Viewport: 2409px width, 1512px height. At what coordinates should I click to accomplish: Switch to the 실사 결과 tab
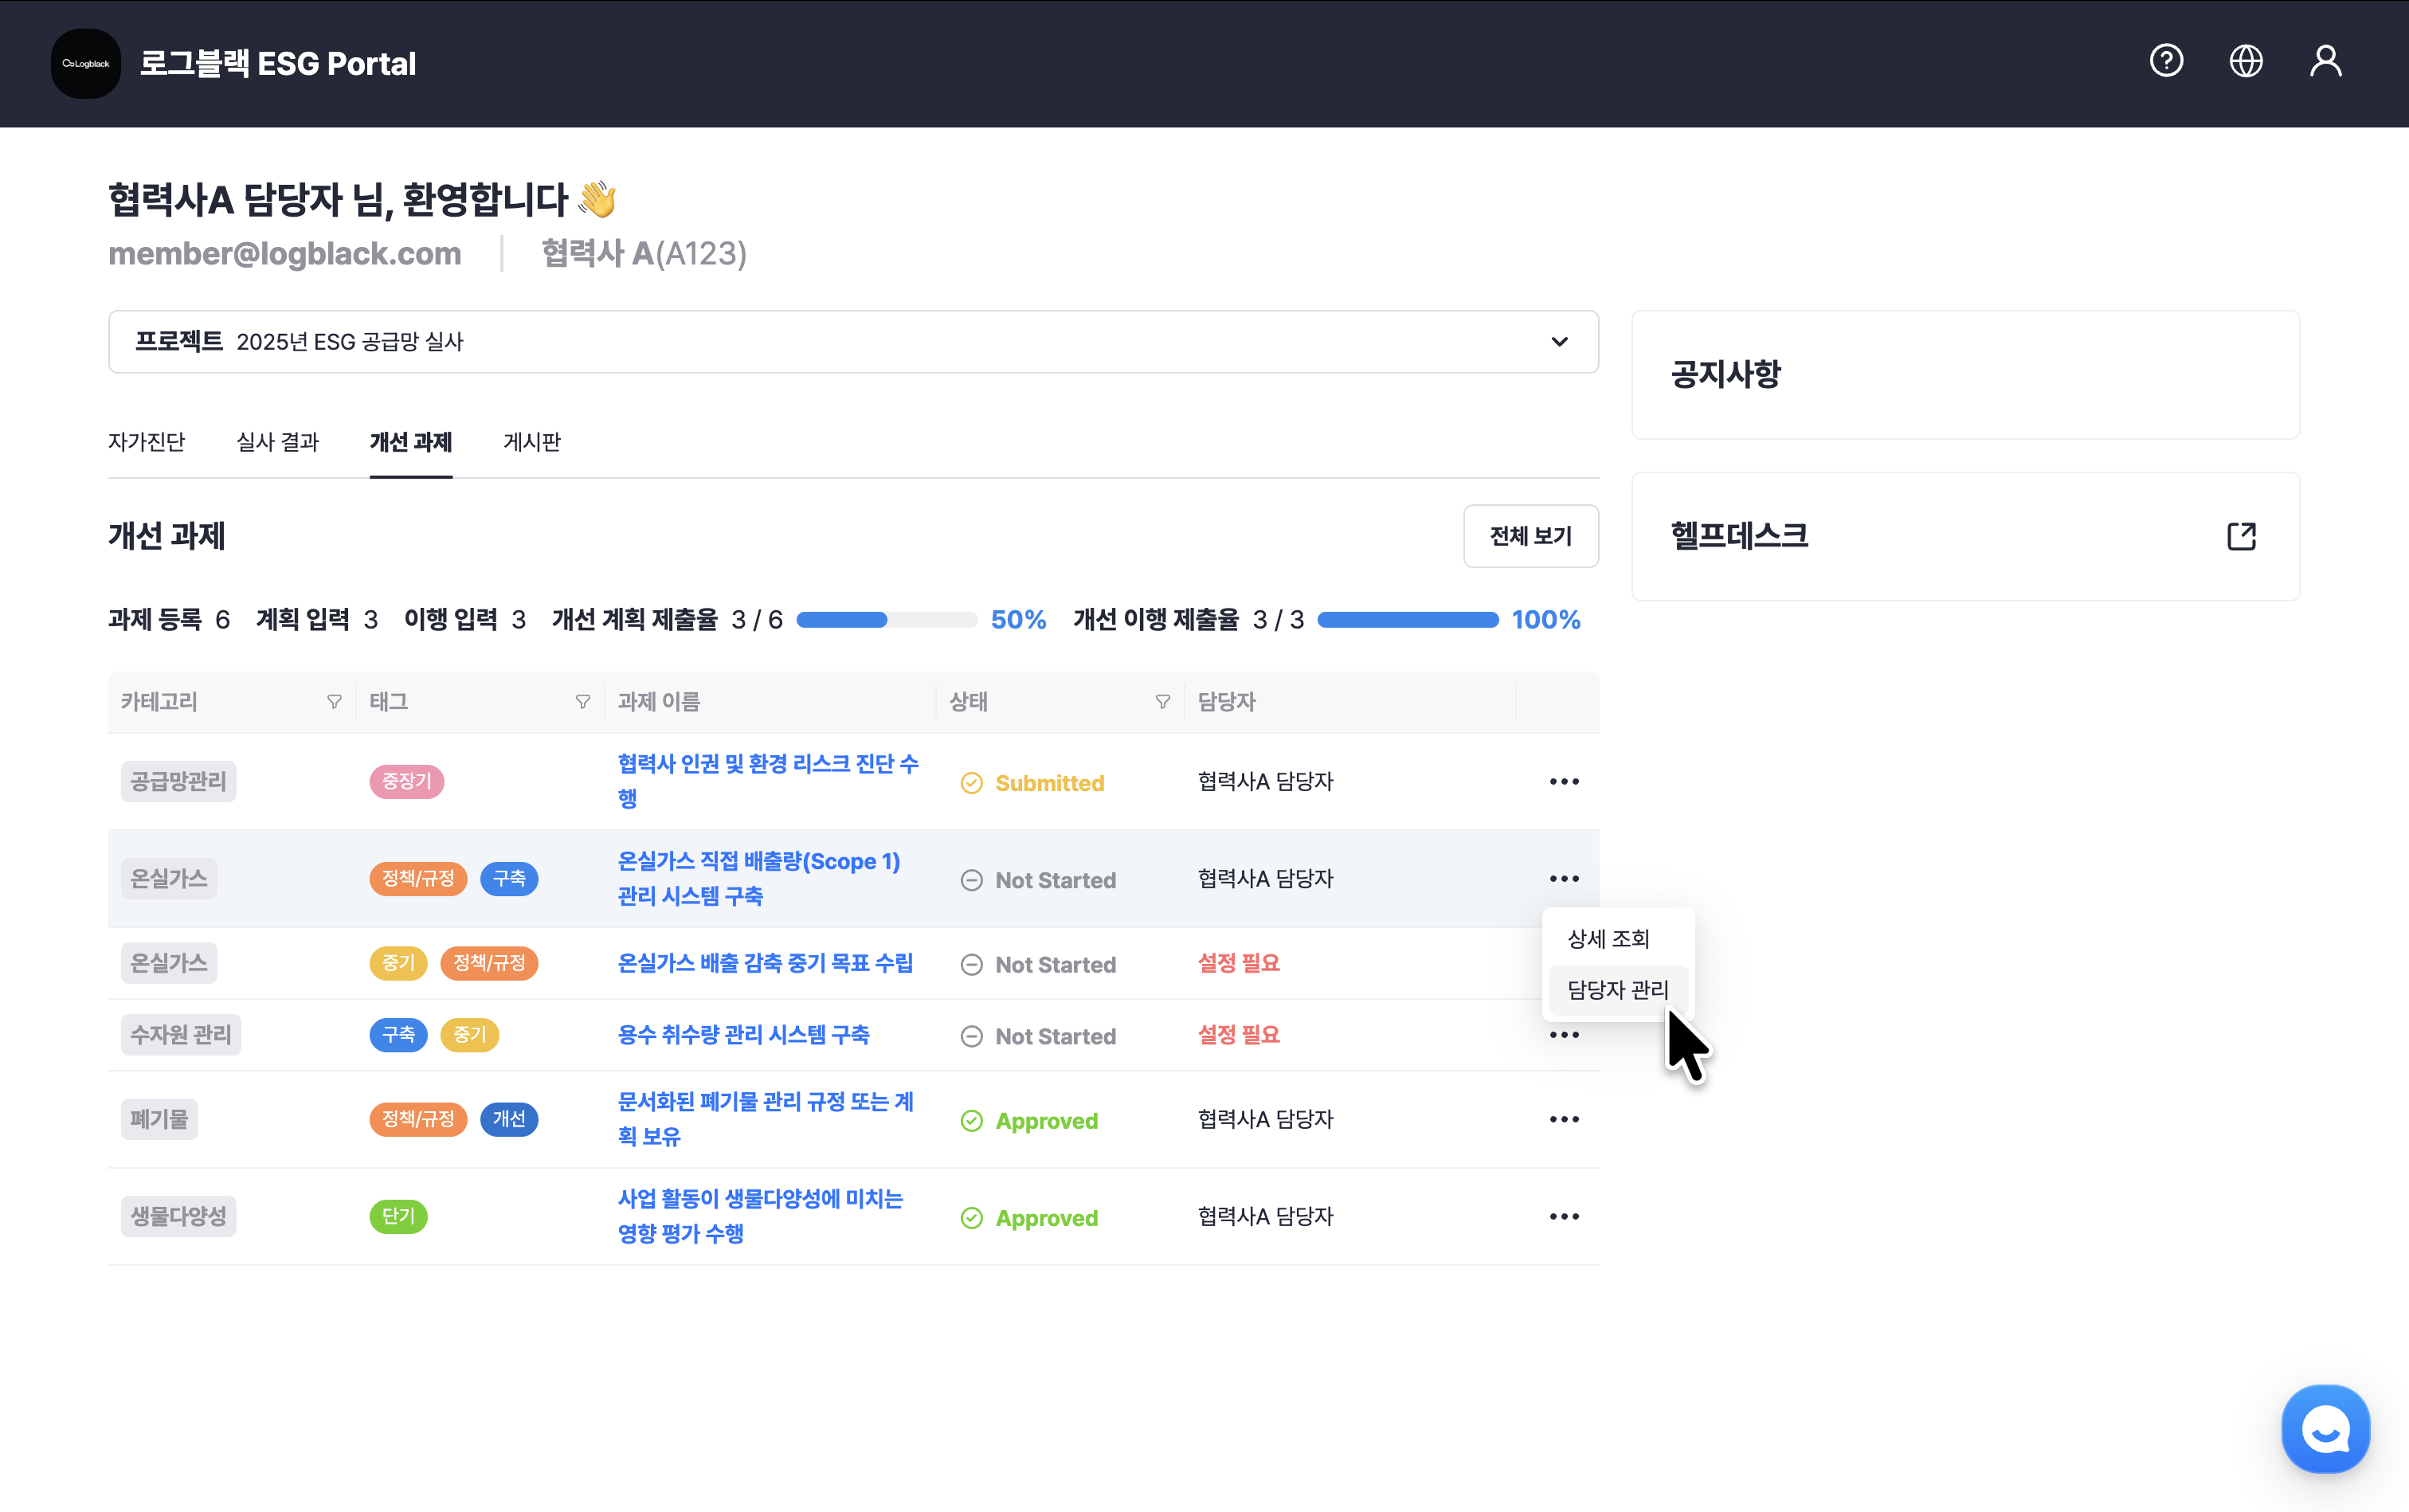tap(277, 442)
